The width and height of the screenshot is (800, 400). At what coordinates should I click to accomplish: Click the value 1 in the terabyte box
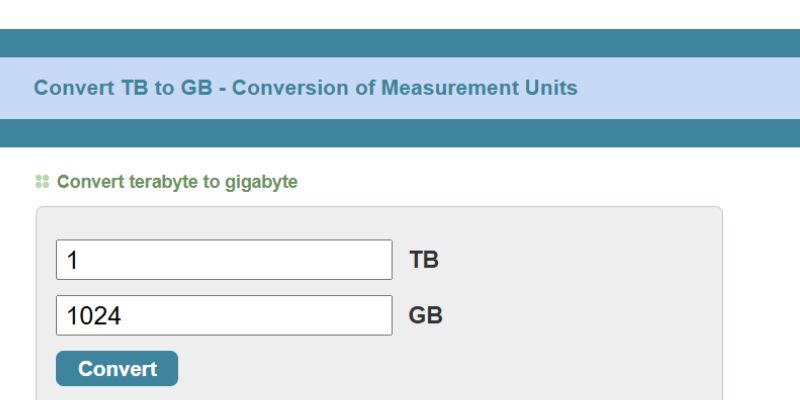pyautogui.click(x=73, y=261)
